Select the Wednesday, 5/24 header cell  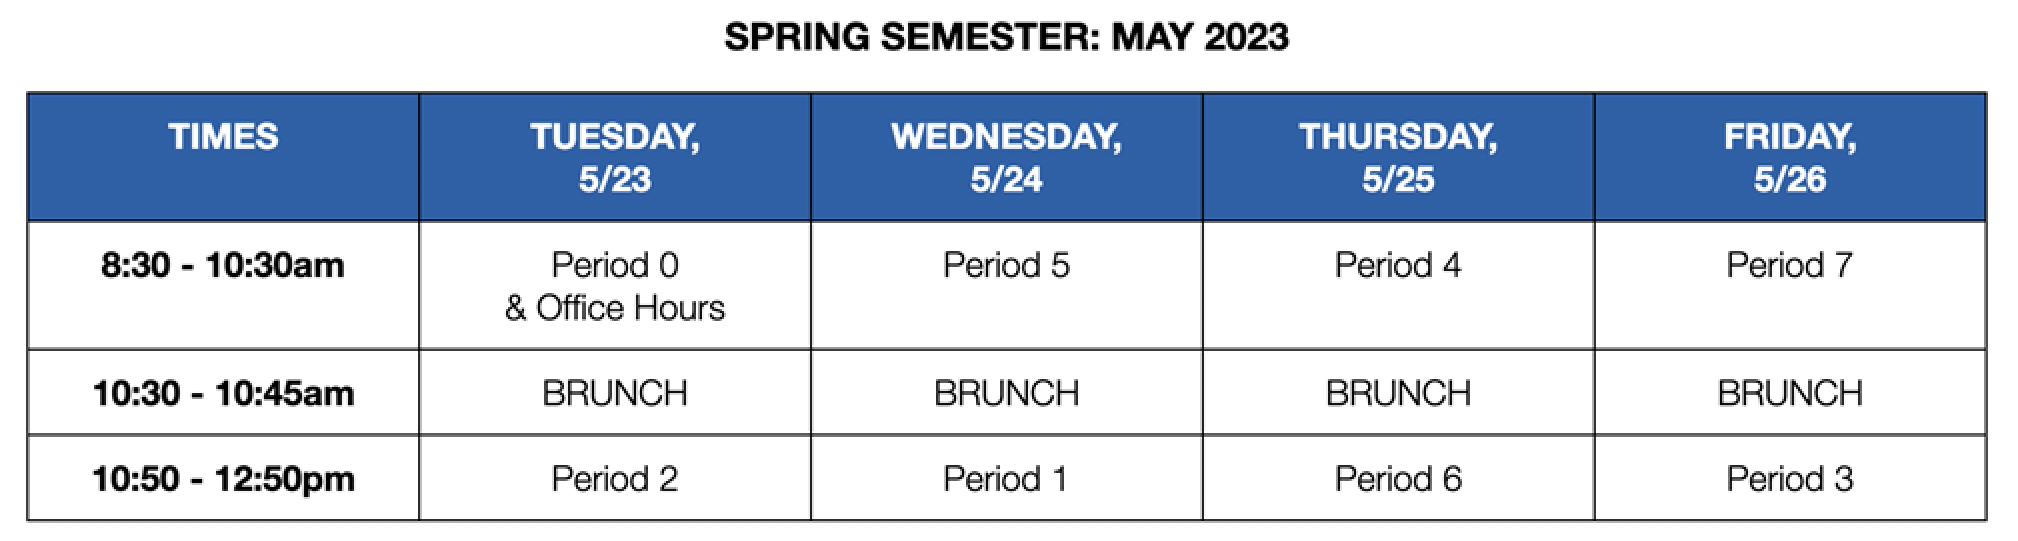tap(1007, 157)
